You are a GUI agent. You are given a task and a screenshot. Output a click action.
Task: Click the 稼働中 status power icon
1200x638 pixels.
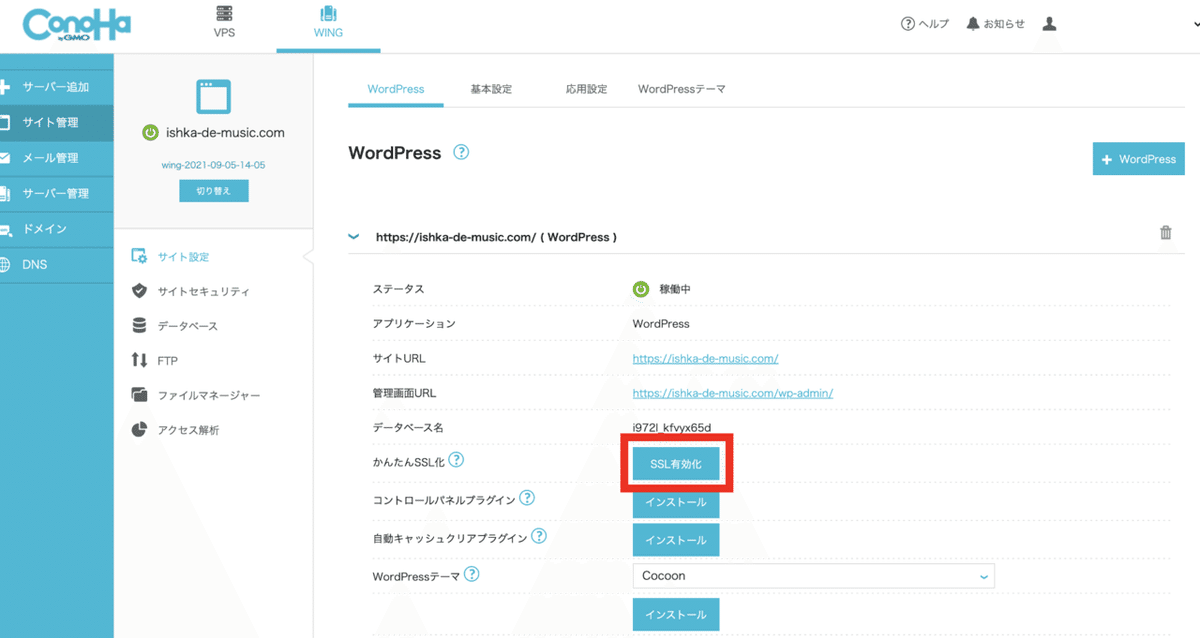[x=641, y=289]
